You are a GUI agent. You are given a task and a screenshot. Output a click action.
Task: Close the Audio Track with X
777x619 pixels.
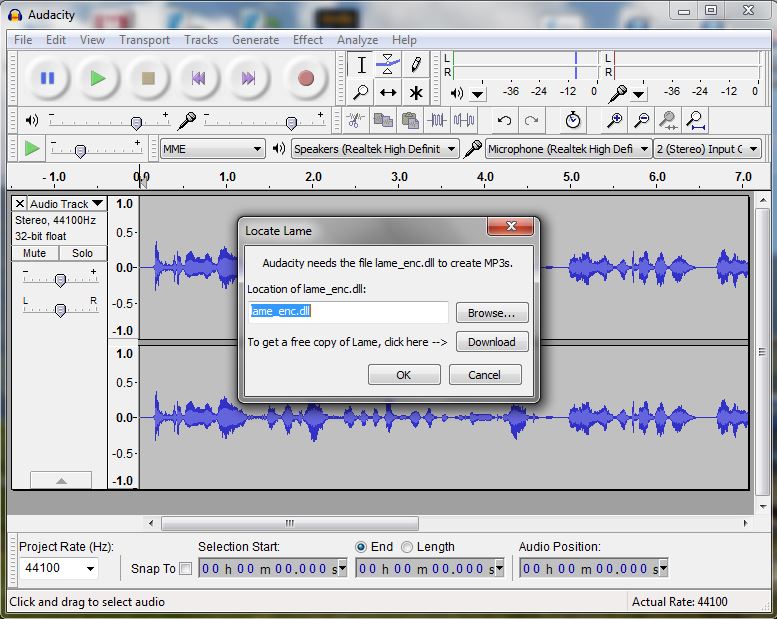click(x=19, y=204)
